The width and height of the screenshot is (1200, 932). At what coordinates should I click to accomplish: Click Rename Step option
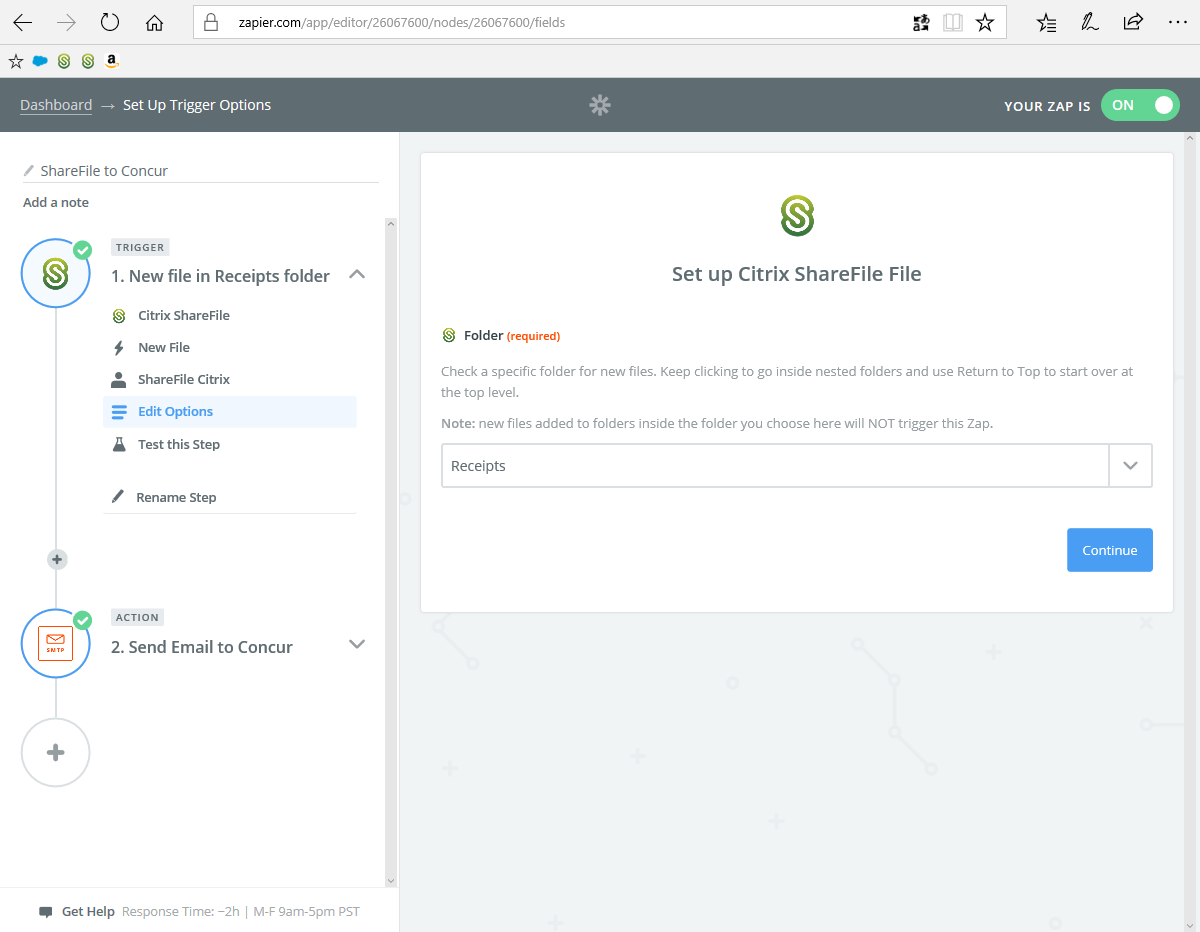coord(176,498)
